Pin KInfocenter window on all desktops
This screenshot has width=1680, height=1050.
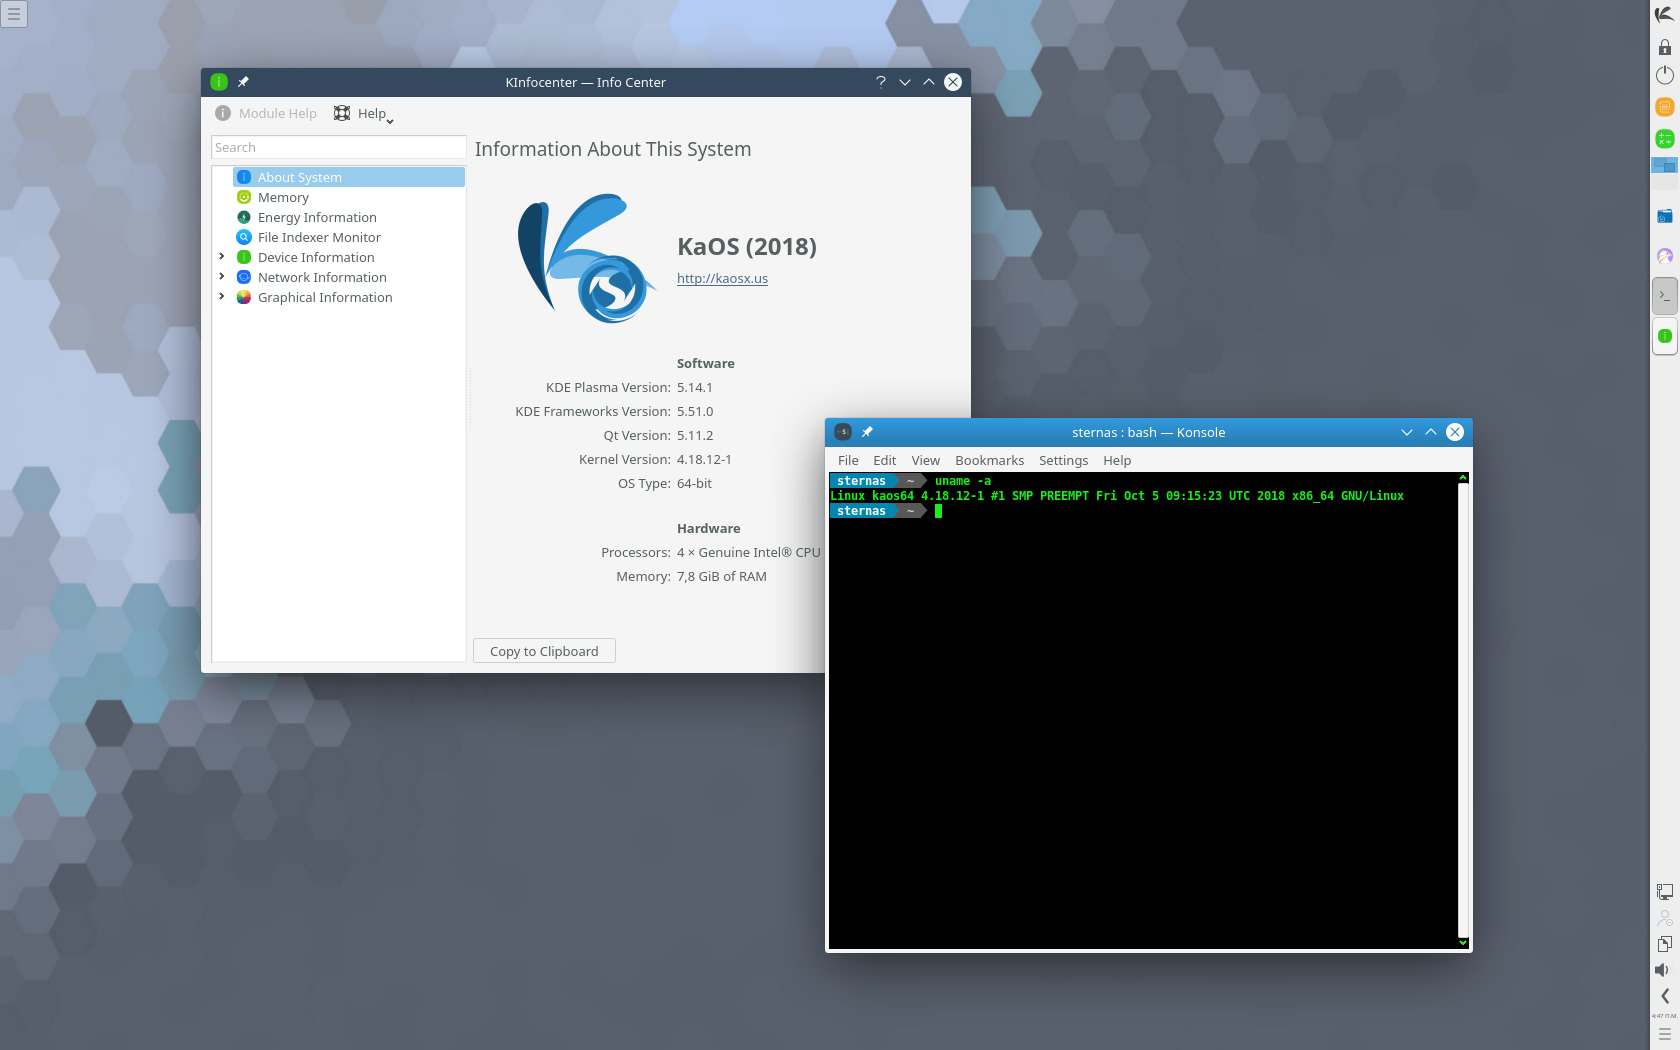point(243,82)
